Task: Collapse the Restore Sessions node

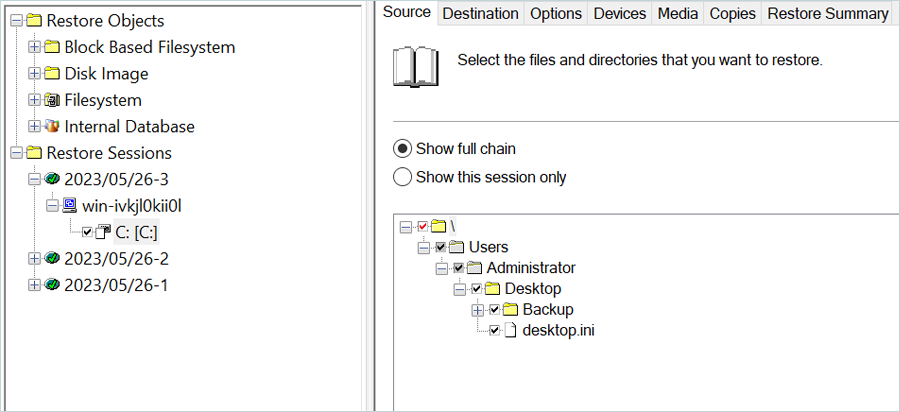Action: tap(15, 153)
